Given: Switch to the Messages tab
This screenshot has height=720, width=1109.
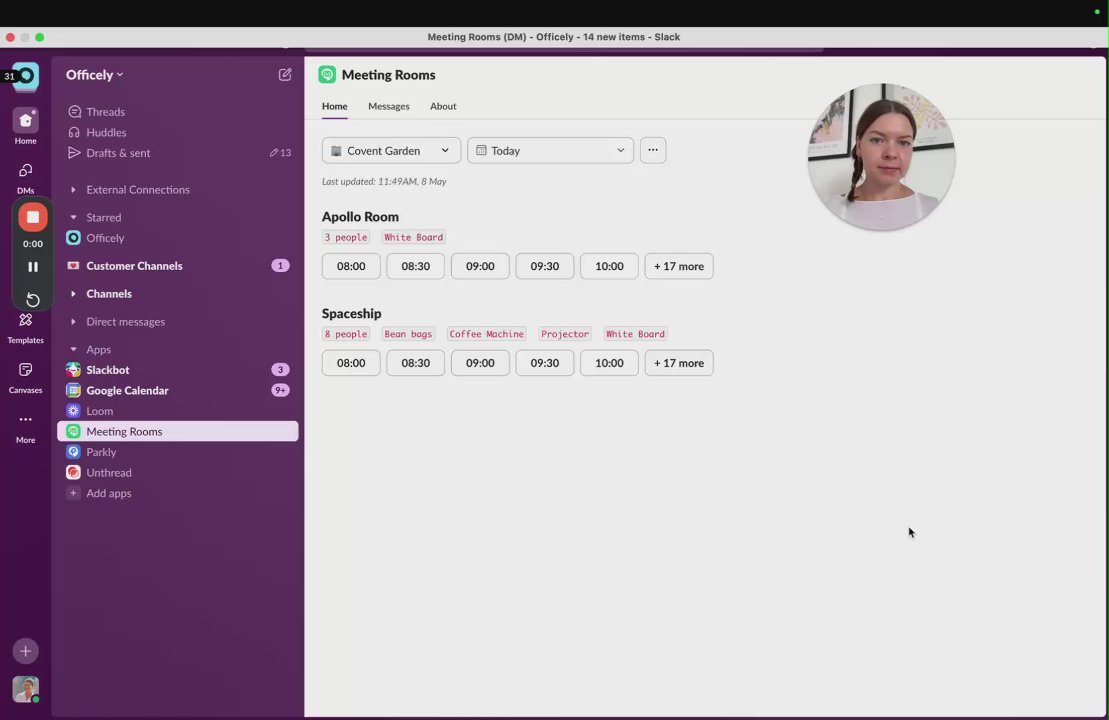Looking at the screenshot, I should point(388,106).
